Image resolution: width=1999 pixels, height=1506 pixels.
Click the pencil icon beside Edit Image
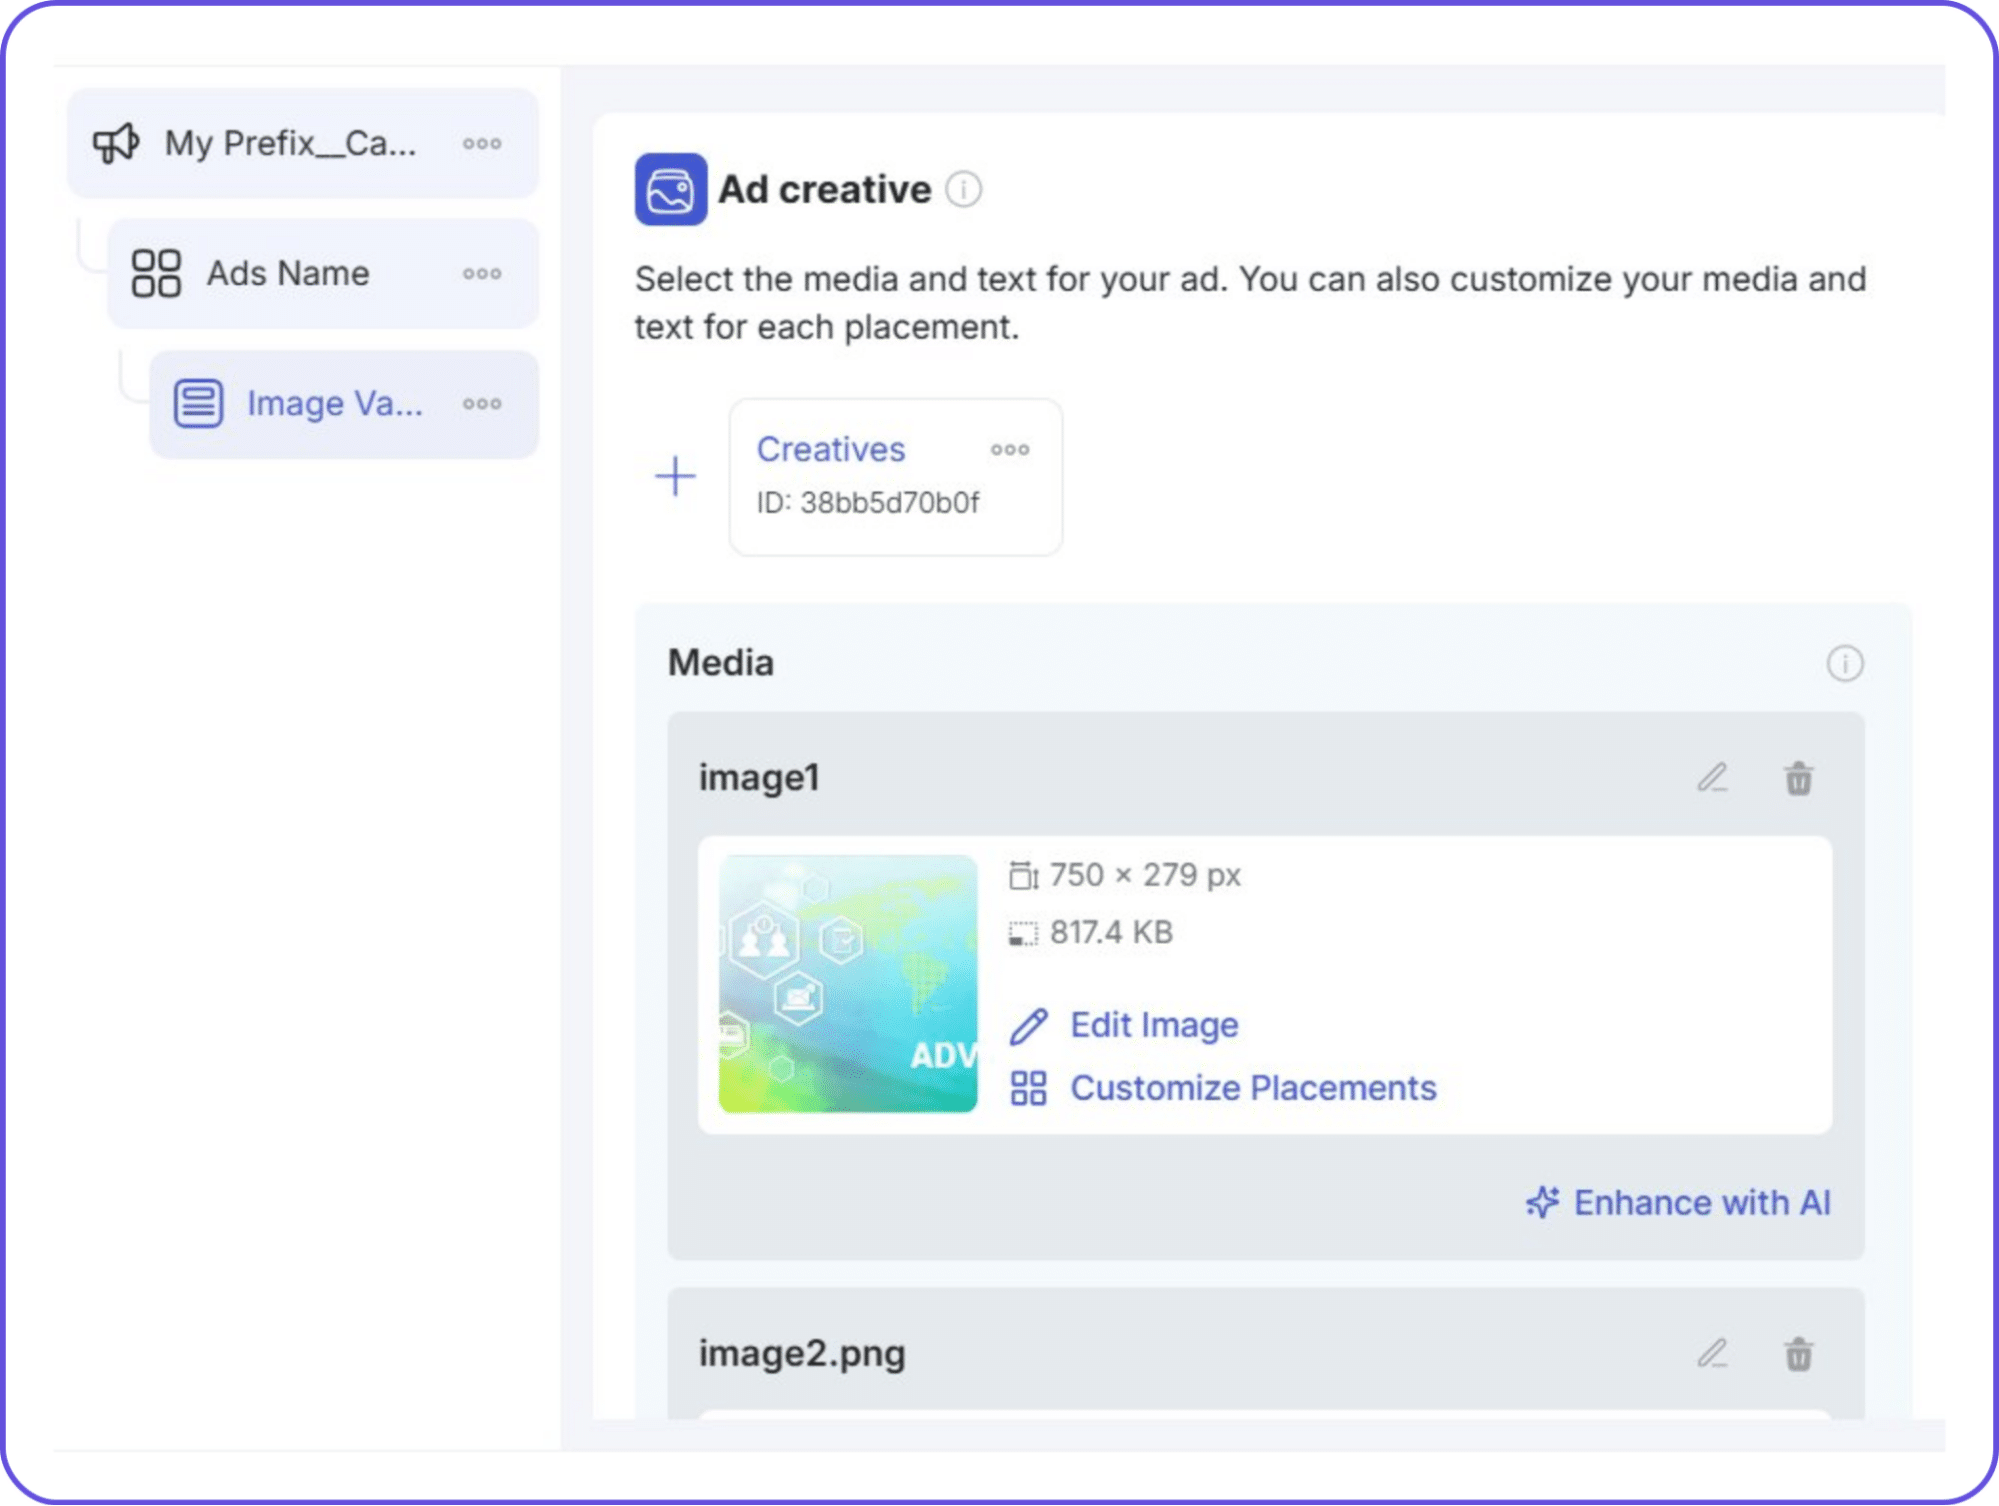[1028, 1026]
